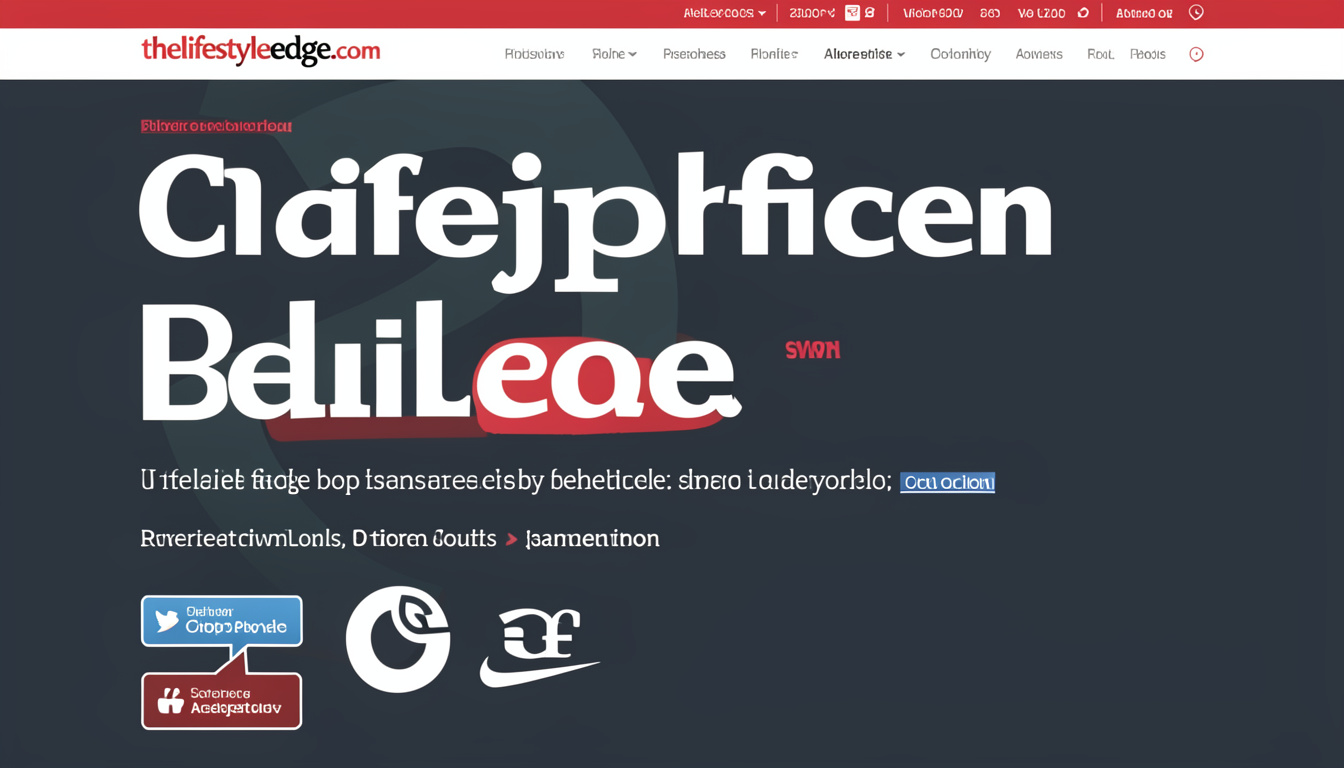Image resolution: width=1344 pixels, height=768 pixels.
Task: Open the Roine dropdown menu
Action: (x=614, y=54)
